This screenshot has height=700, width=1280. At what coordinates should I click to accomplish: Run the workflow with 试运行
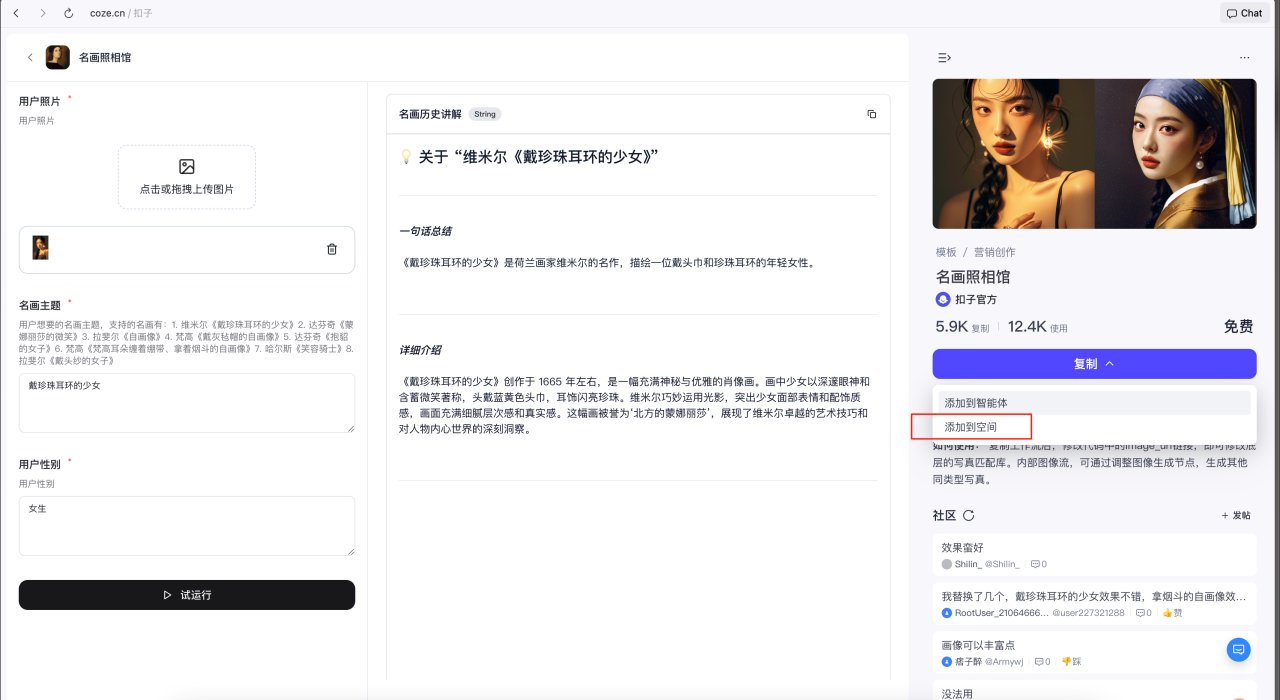pos(187,595)
